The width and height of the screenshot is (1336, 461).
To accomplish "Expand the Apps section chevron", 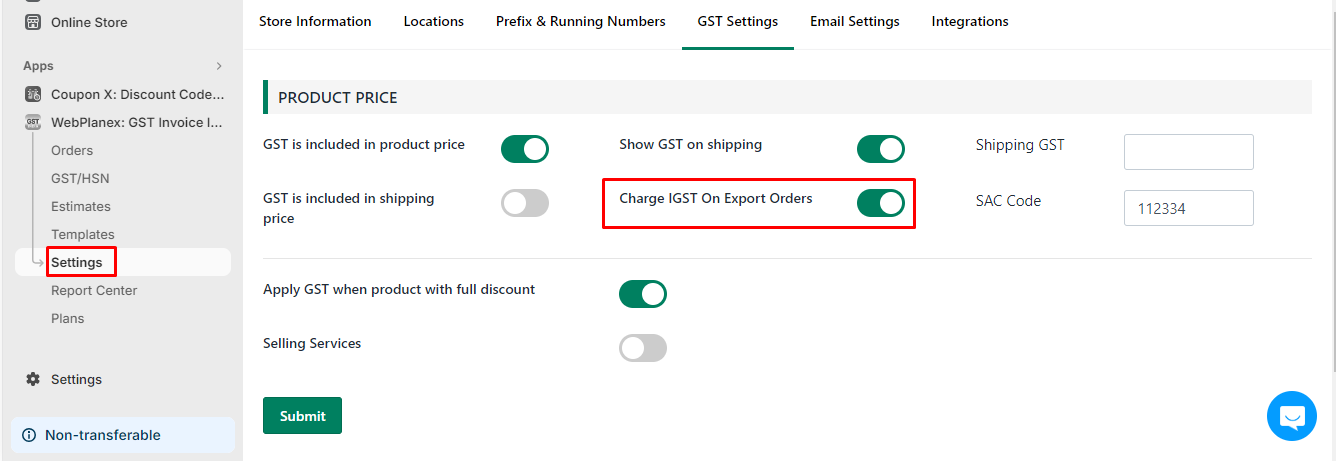I will 219,66.
